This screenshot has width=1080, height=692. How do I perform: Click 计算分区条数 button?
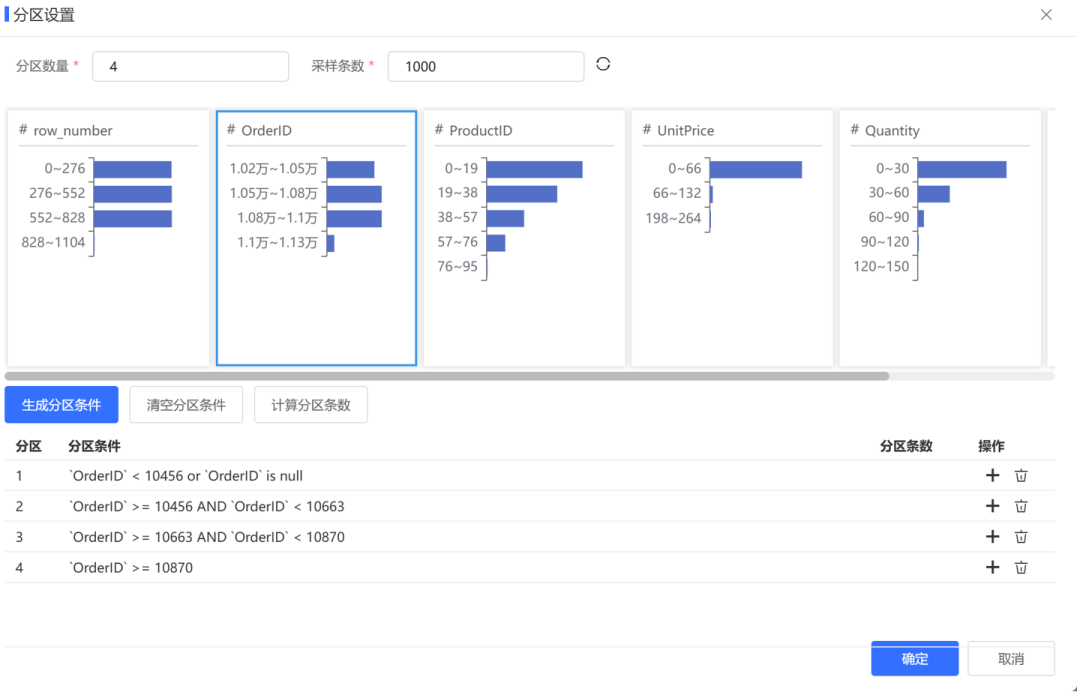[311, 405]
